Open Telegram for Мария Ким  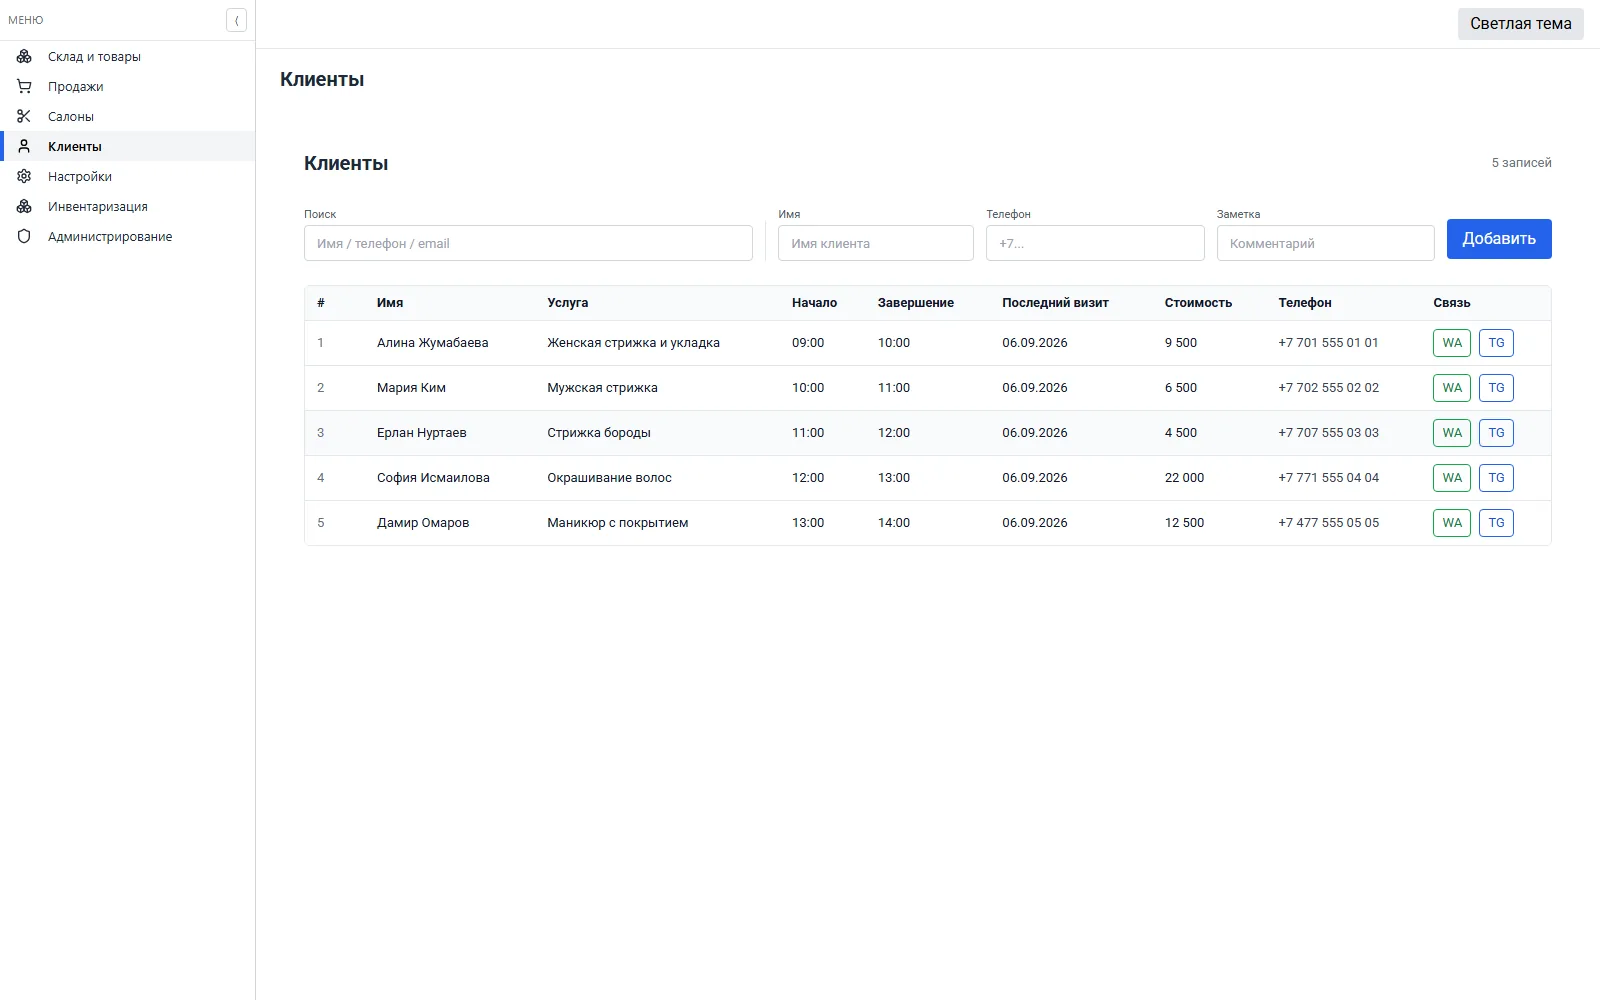(x=1496, y=388)
